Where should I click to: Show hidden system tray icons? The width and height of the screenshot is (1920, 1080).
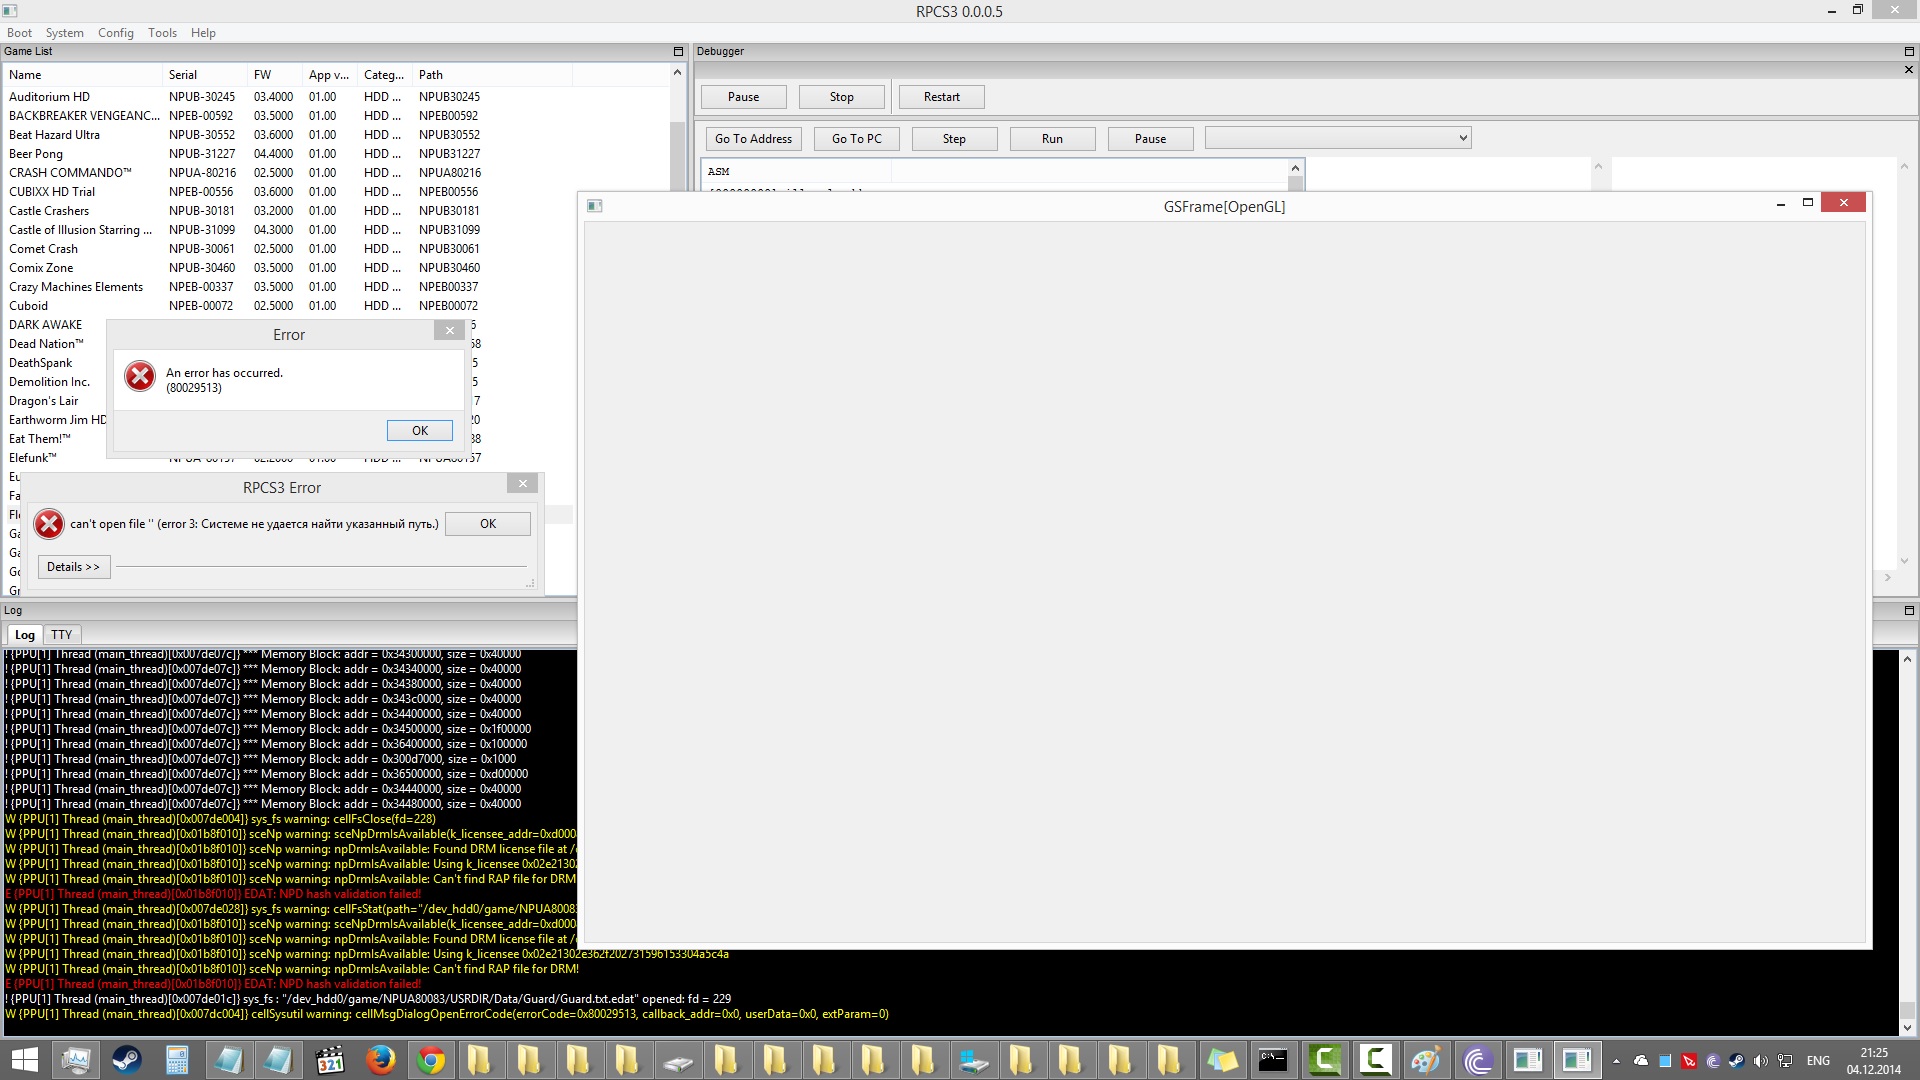1616,1061
